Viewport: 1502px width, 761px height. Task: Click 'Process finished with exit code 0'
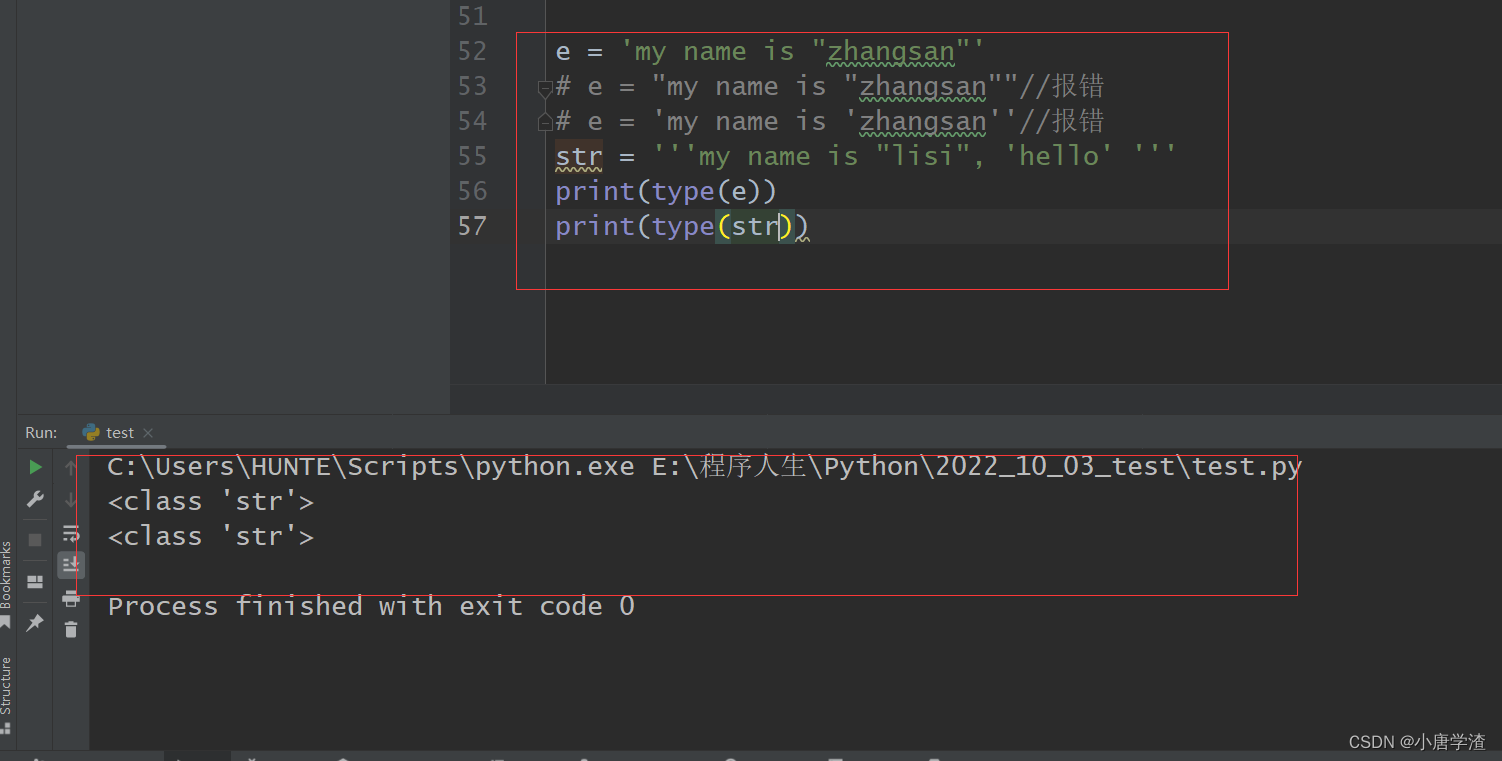[x=371, y=606]
